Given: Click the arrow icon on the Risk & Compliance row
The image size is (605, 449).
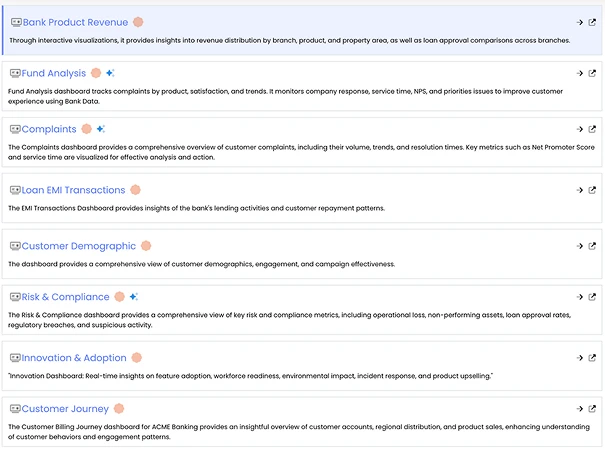Looking at the screenshot, I should (579, 297).
